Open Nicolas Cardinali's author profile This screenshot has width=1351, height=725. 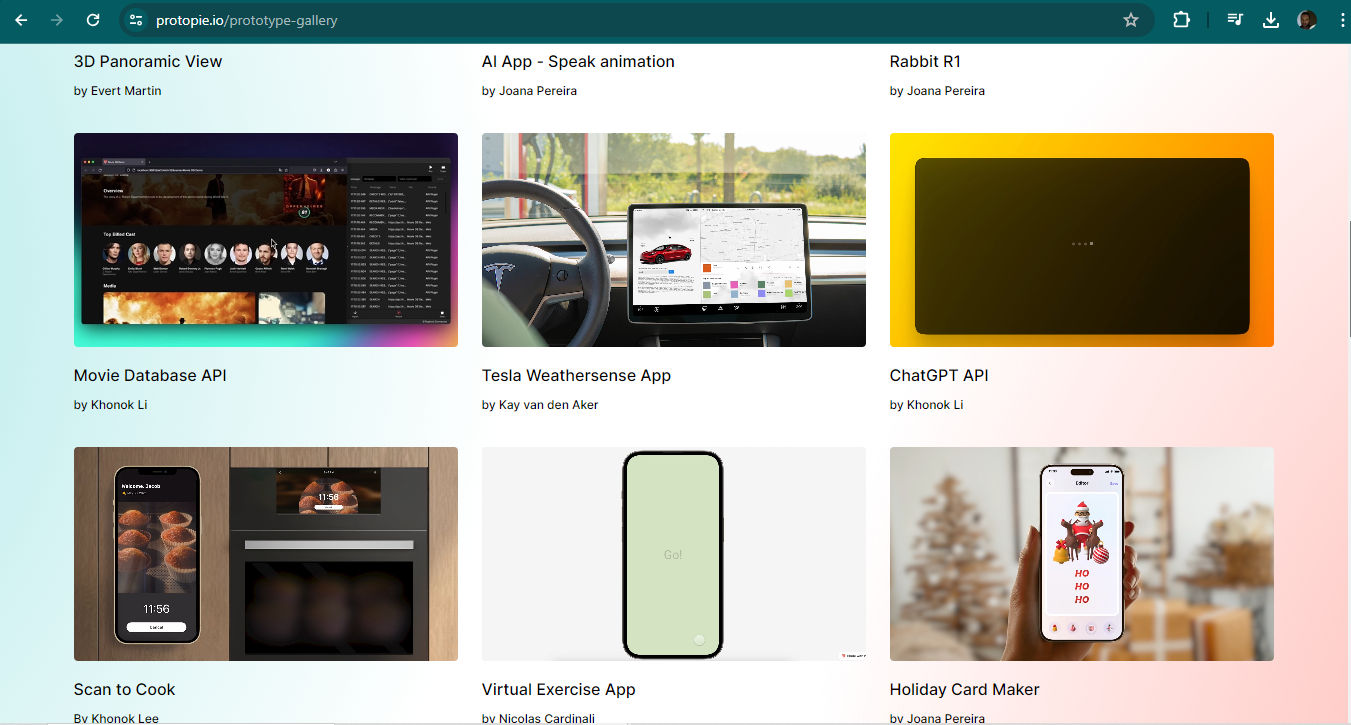[547, 718]
